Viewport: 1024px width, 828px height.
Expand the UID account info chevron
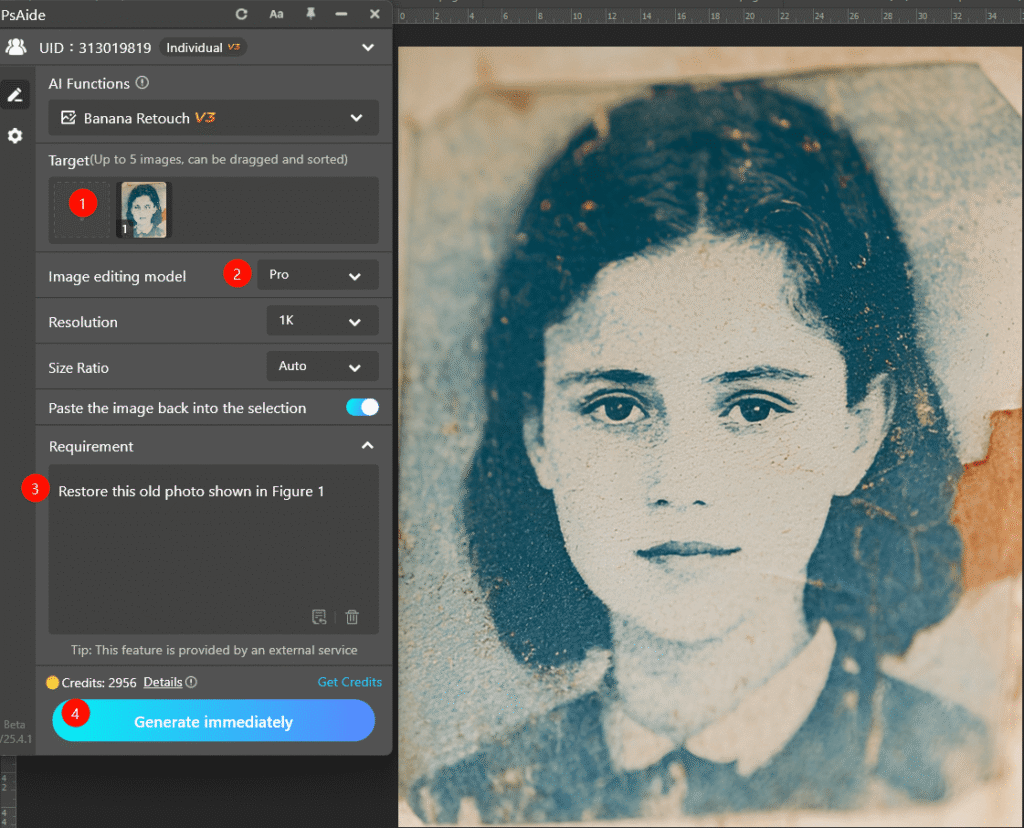[x=368, y=47]
